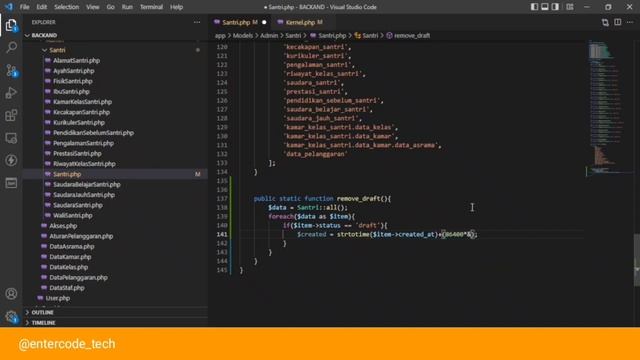
Task: Open the Run menu
Action: click(x=127, y=7)
